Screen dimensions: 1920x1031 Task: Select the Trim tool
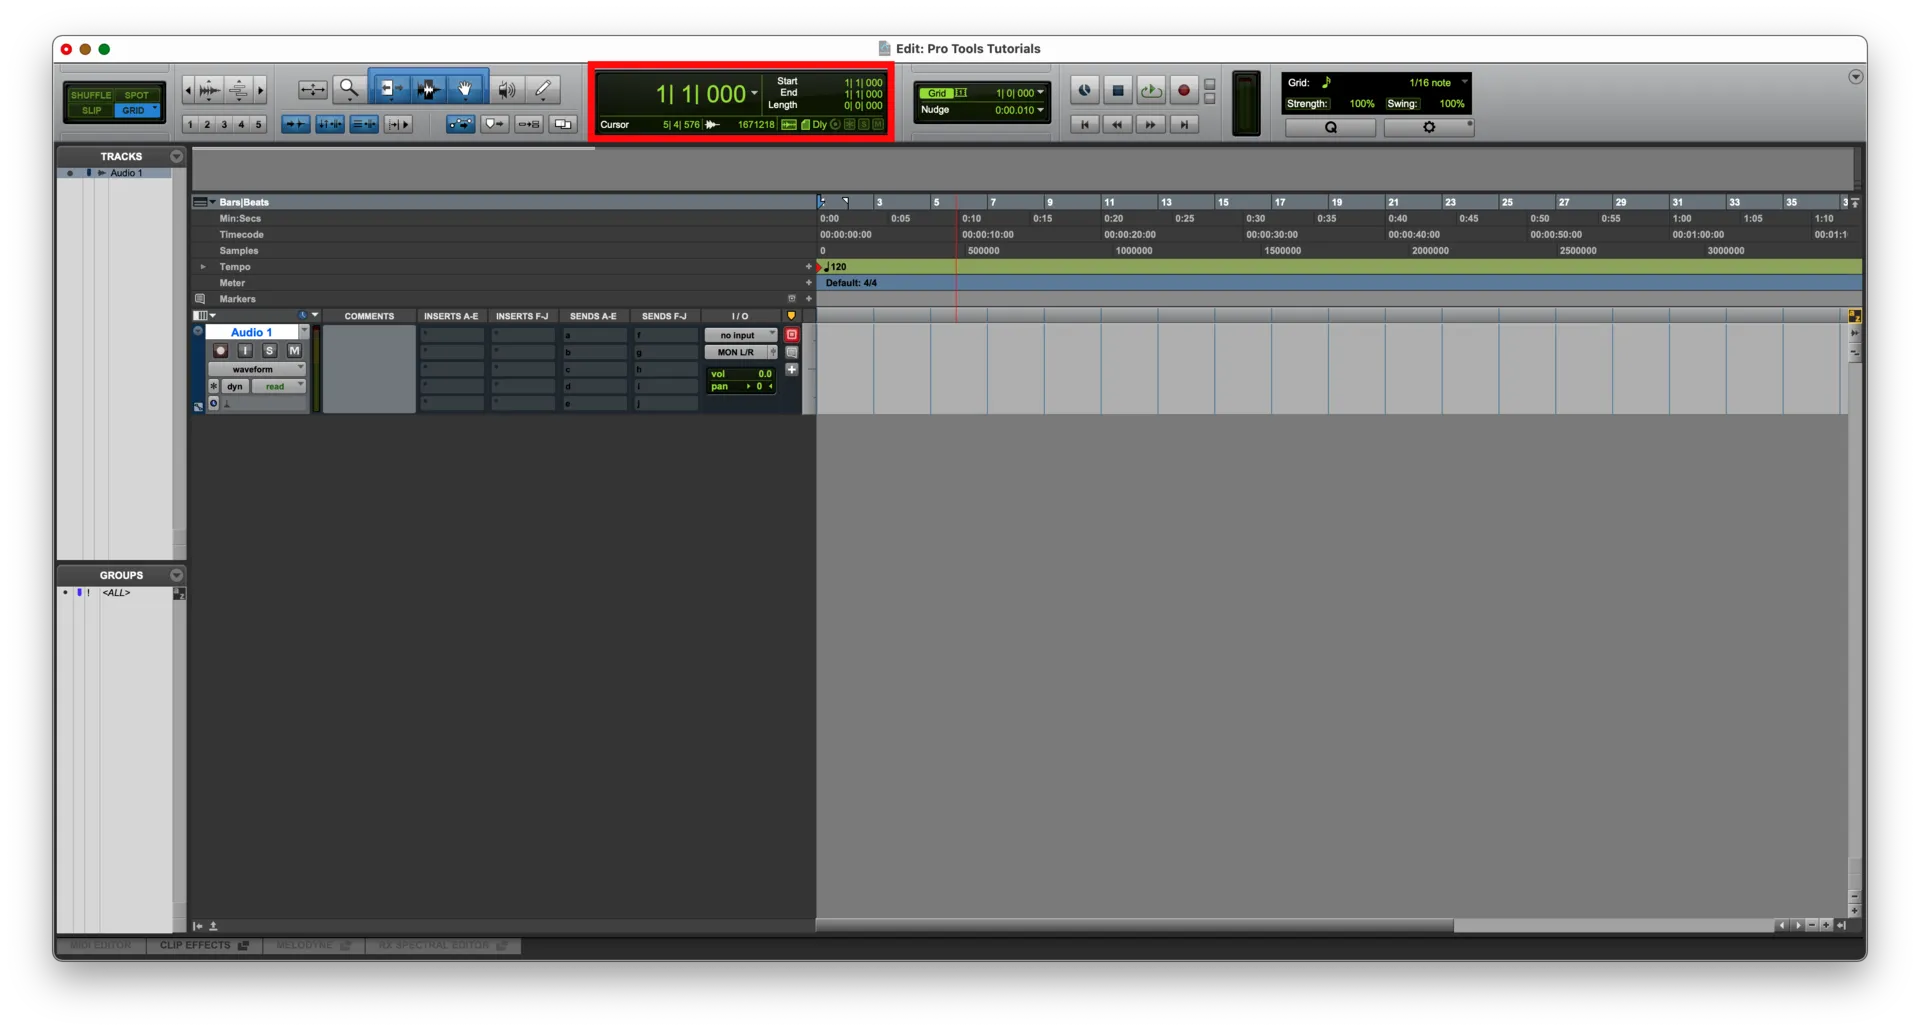[390, 89]
